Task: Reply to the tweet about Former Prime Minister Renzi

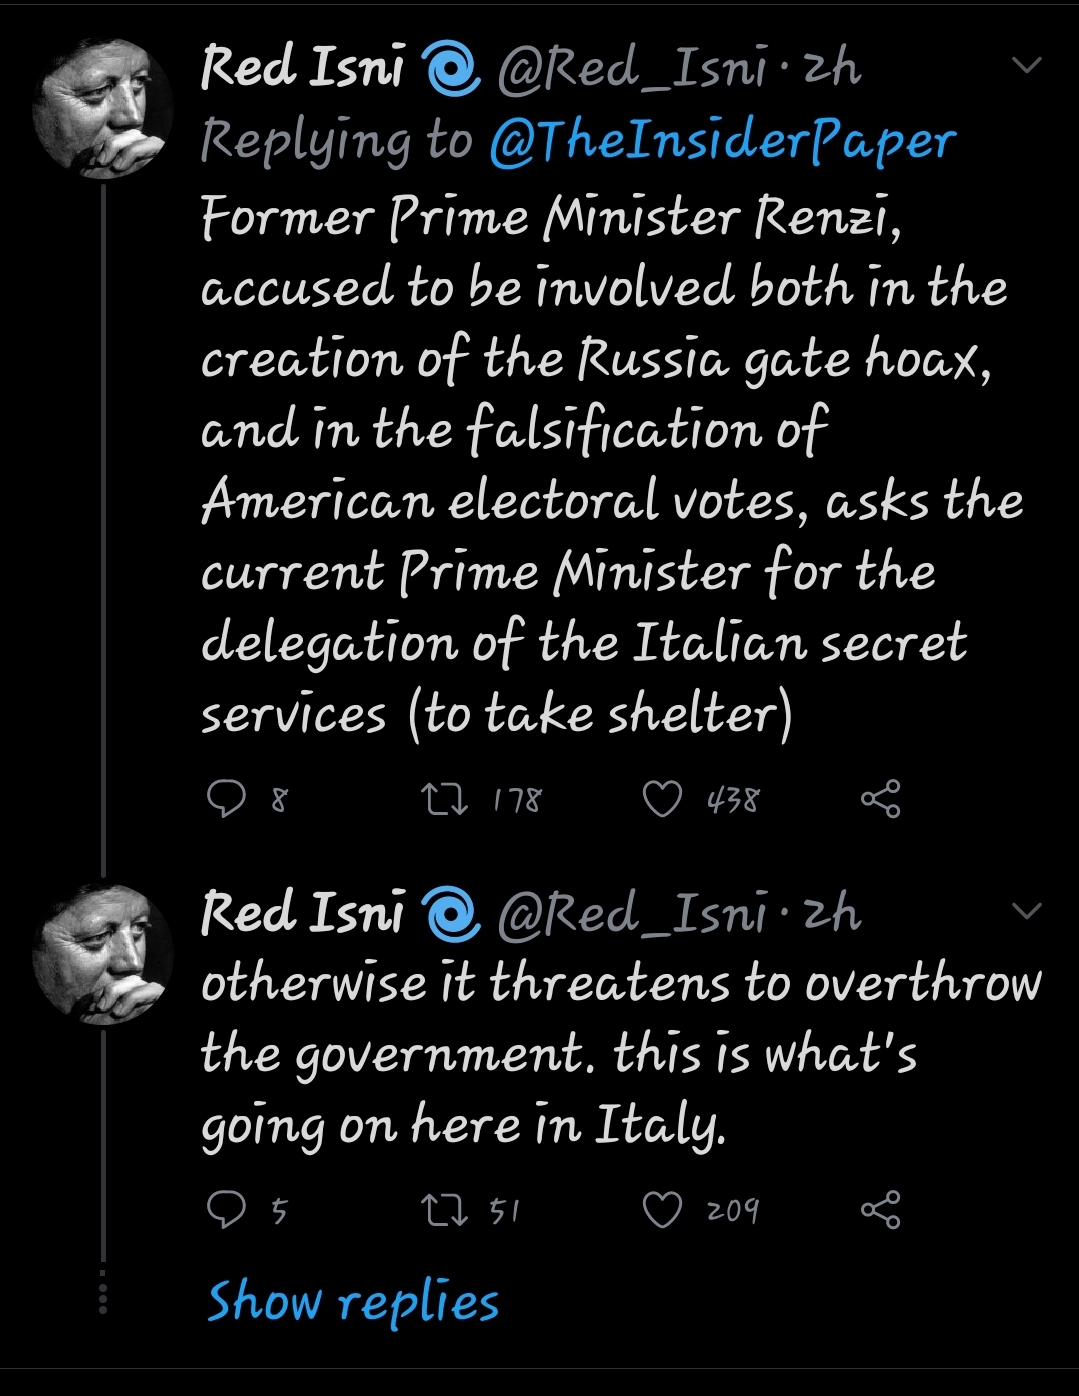Action: 226,799
